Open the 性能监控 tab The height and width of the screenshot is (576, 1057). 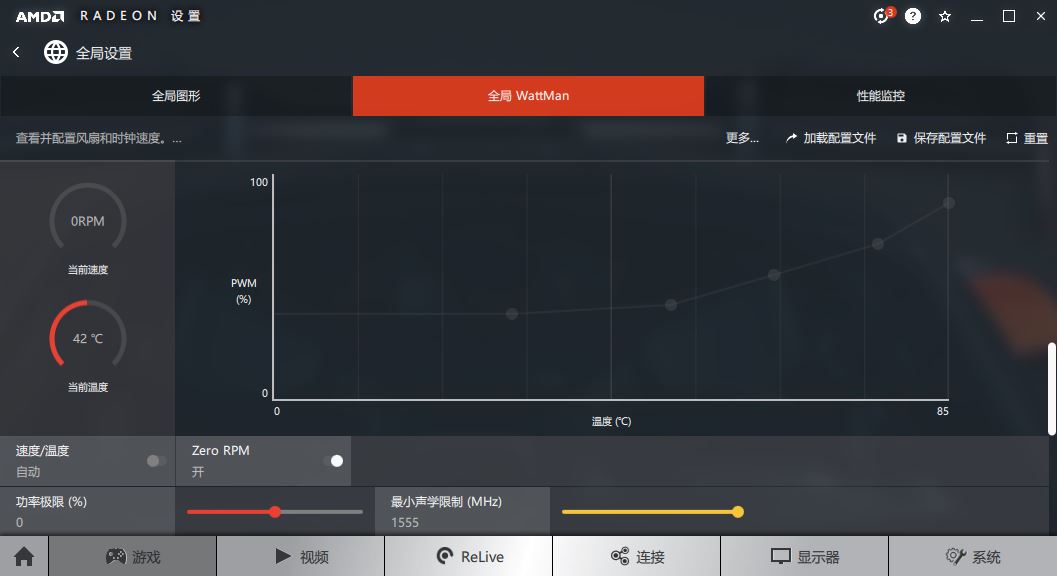880,96
